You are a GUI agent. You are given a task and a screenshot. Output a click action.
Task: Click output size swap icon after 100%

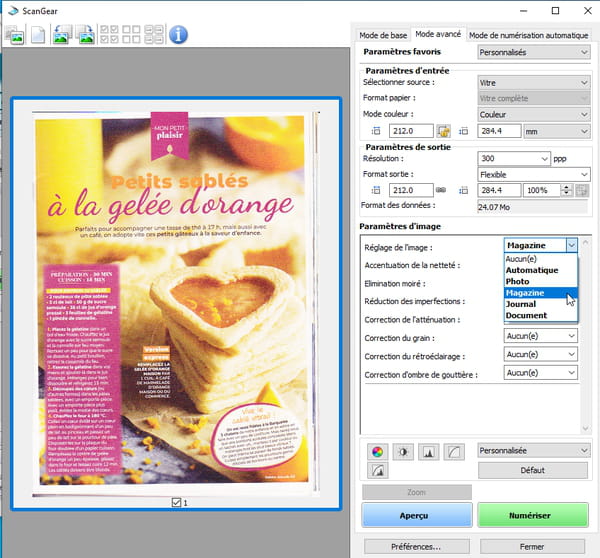(x=582, y=190)
